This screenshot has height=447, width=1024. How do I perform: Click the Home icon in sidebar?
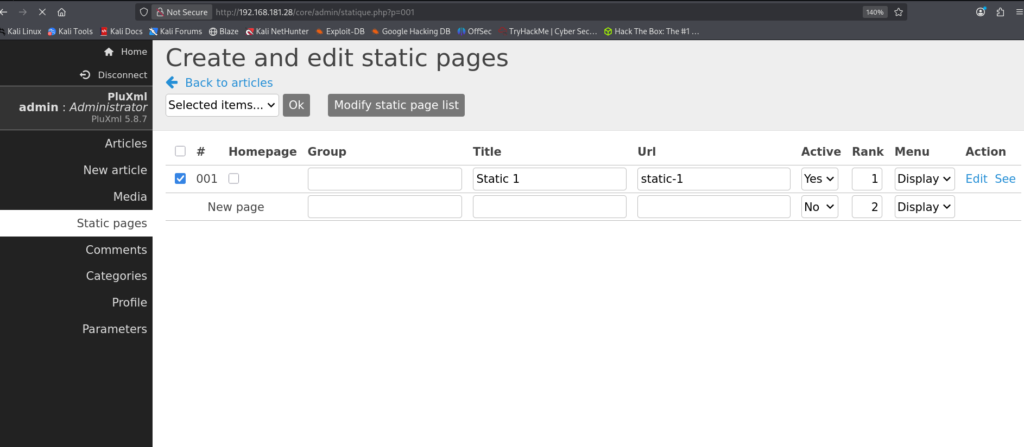click(x=109, y=51)
